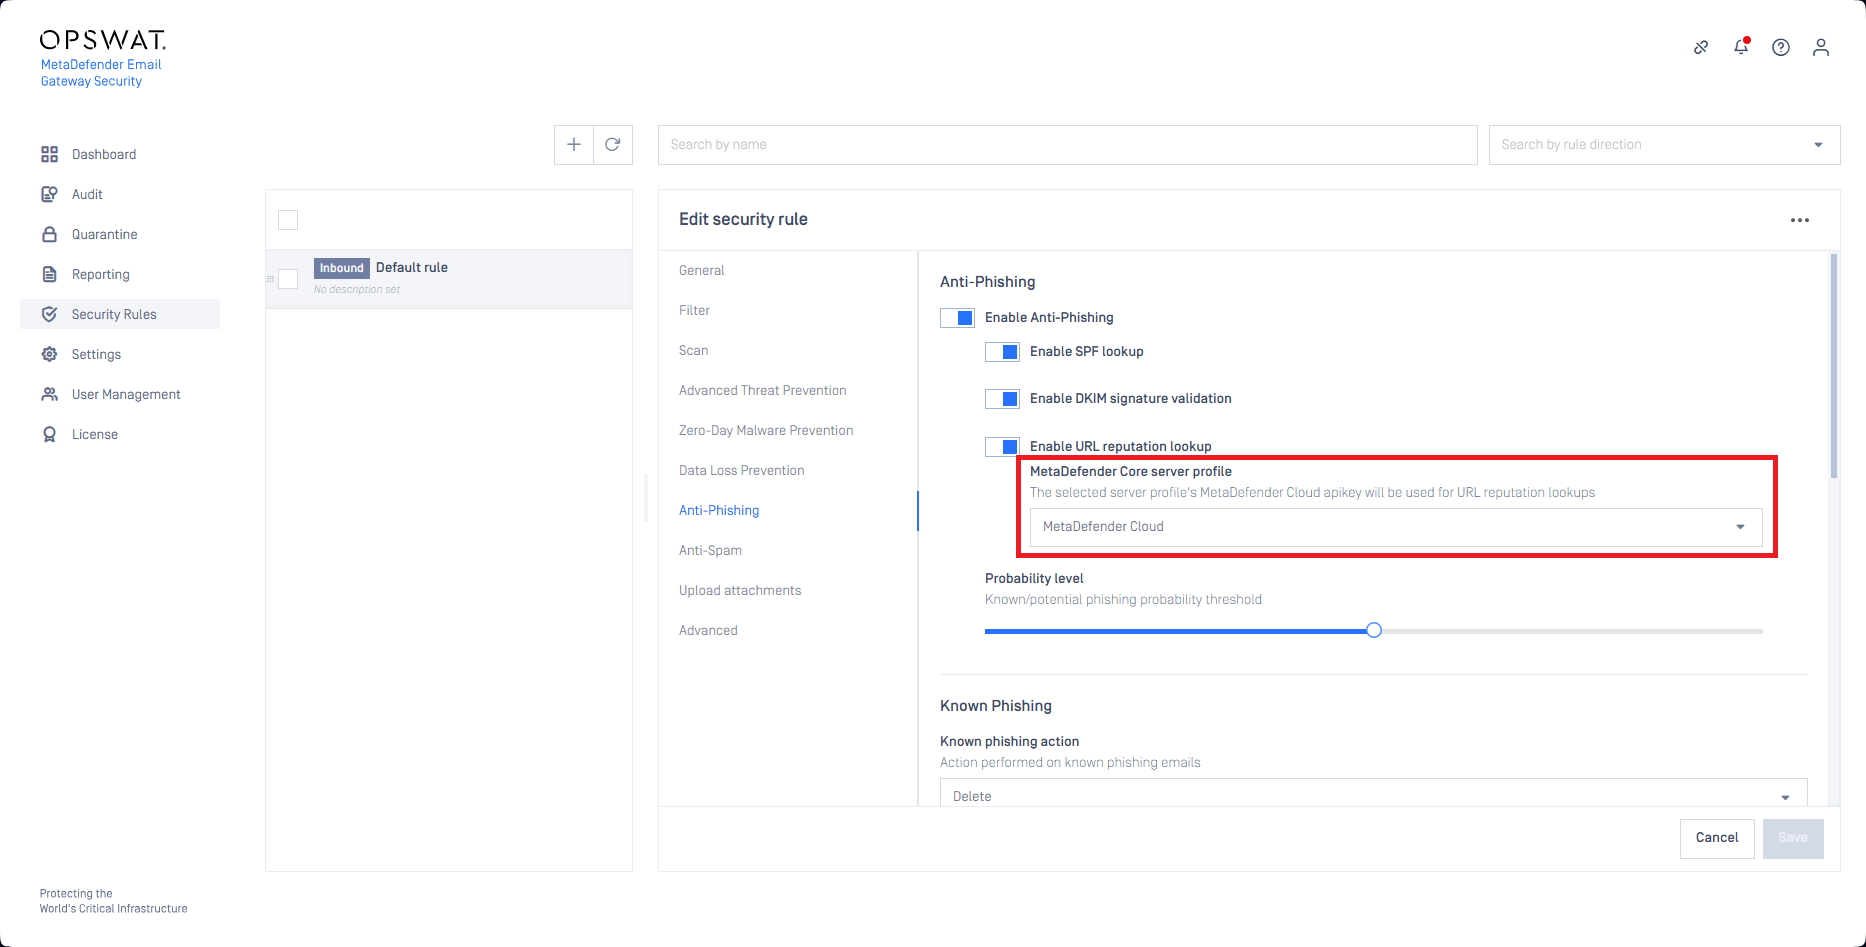
Task: Check the Default rule checkbox
Action: point(288,279)
